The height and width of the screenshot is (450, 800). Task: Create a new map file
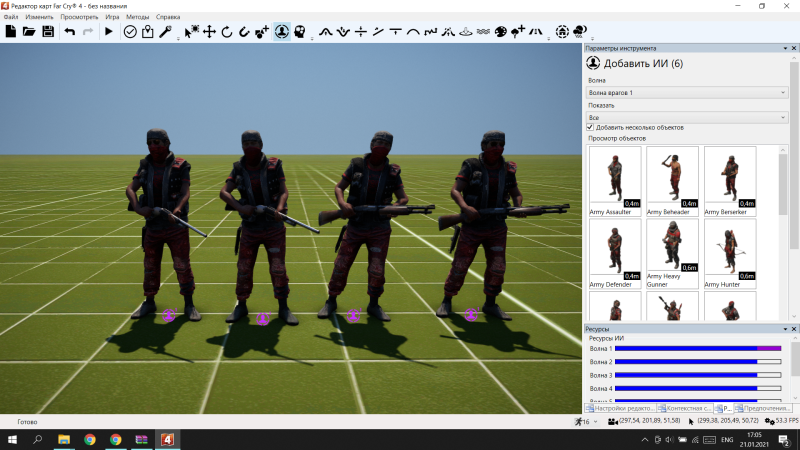click(11, 32)
